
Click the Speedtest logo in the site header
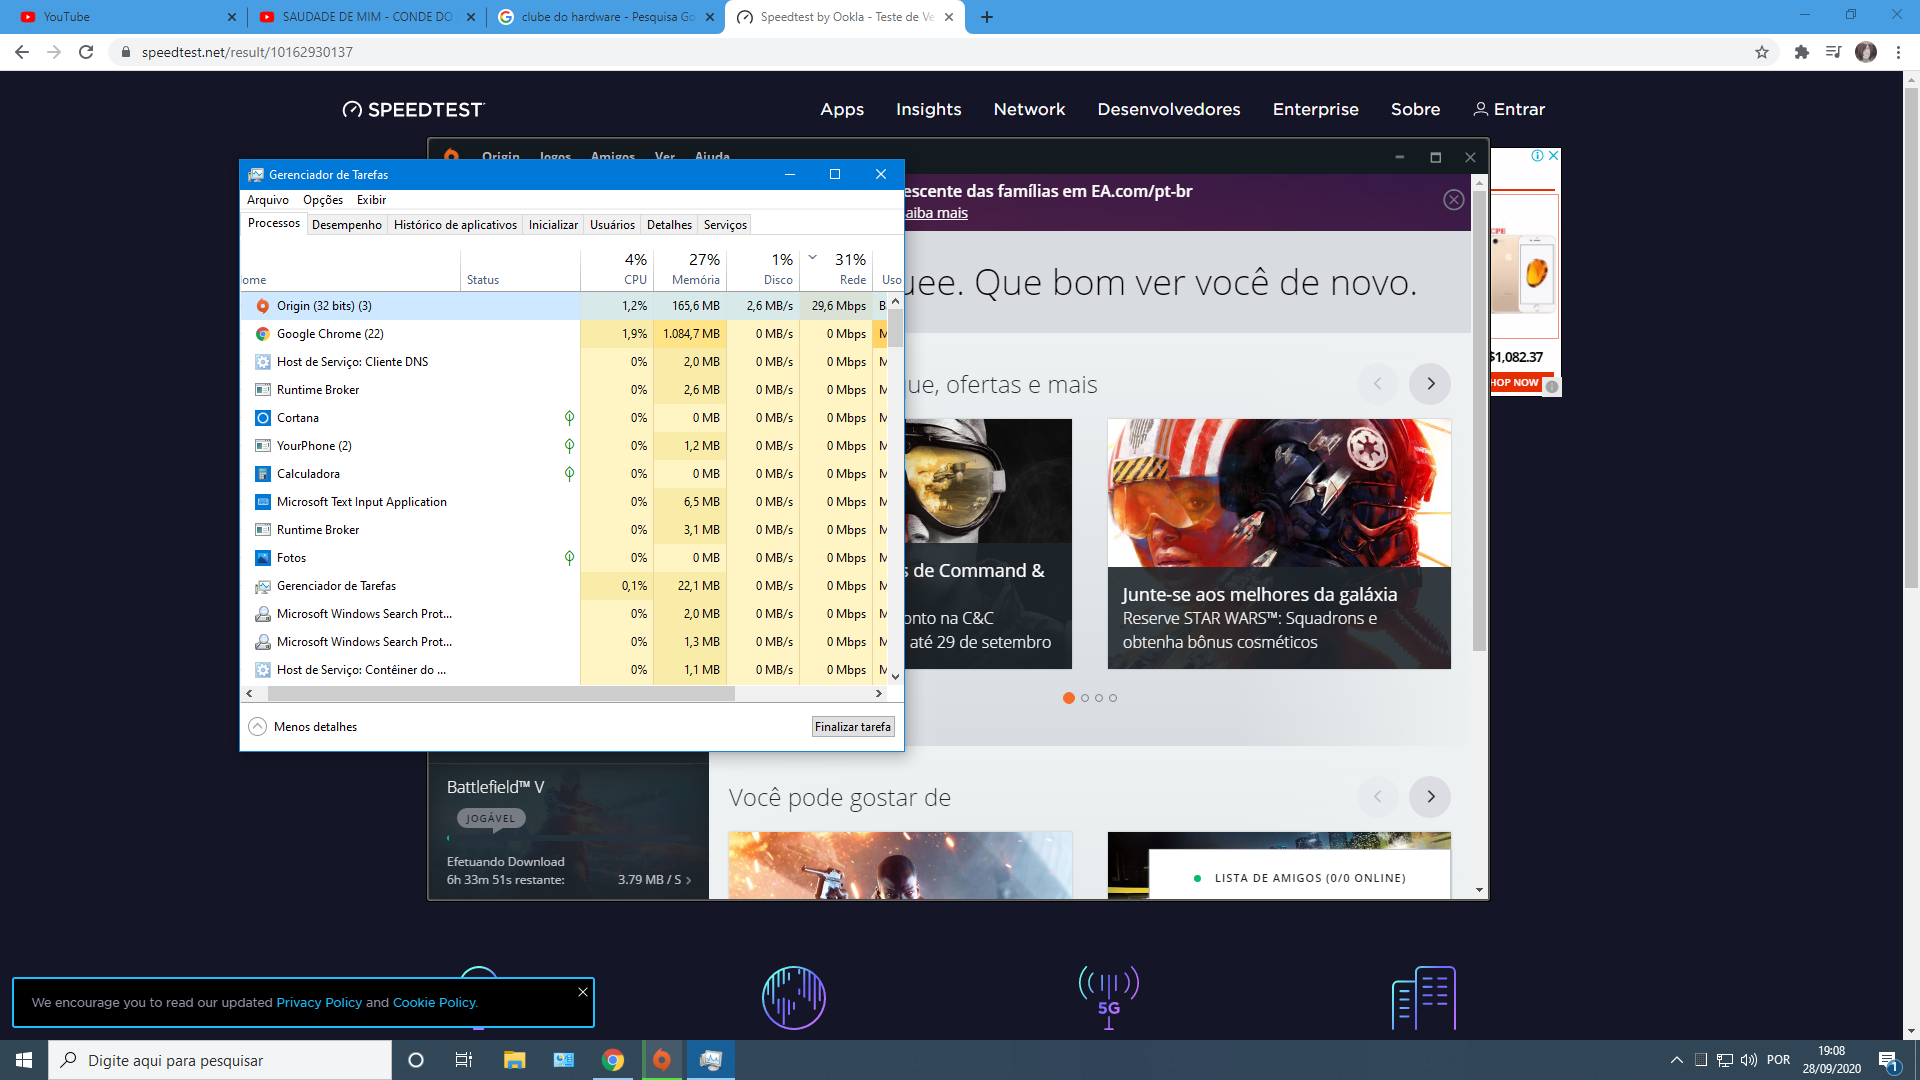[413, 109]
